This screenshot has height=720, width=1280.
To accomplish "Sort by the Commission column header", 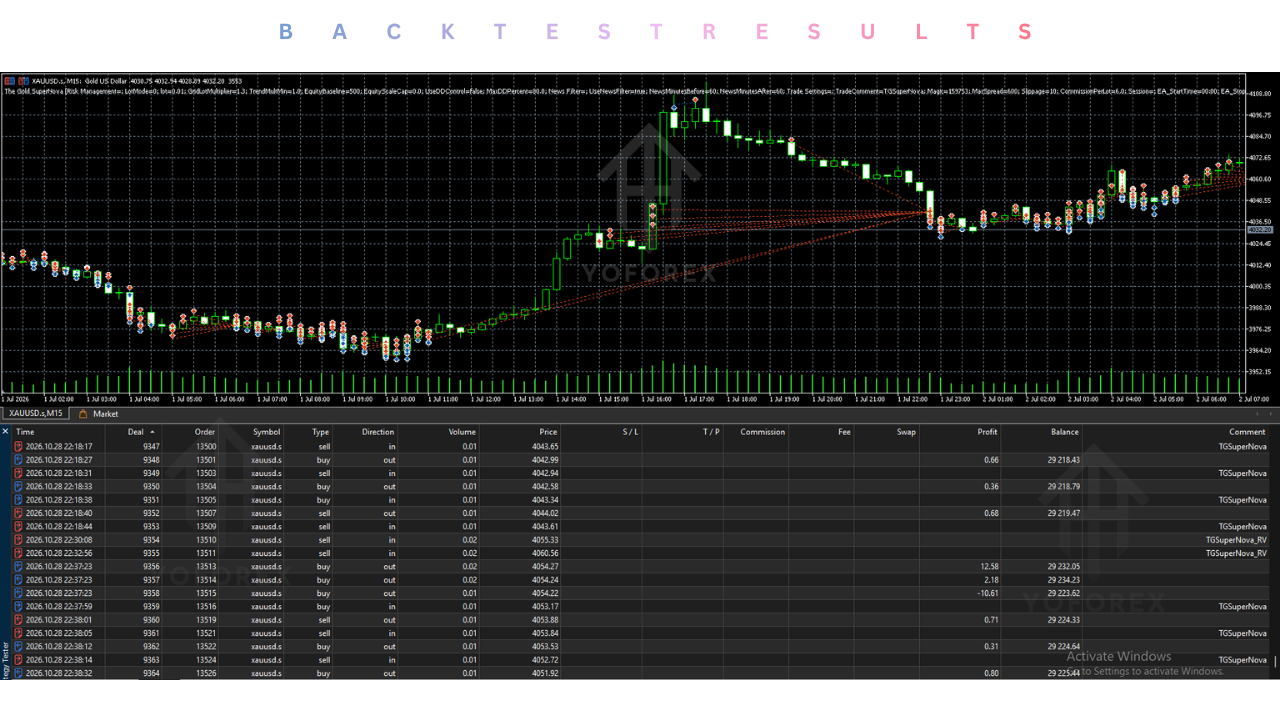I will coord(763,432).
